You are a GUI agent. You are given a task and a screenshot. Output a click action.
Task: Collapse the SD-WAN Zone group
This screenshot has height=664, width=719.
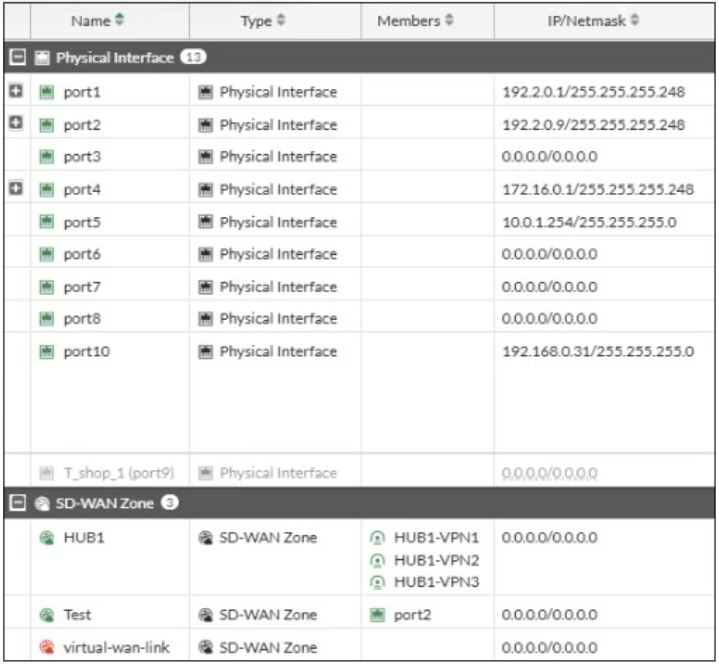coord(16,504)
